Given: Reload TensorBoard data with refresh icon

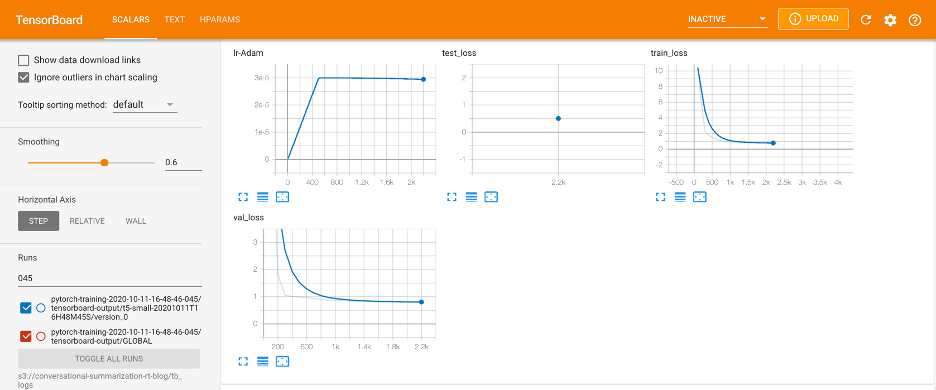Looking at the screenshot, I should click(866, 20).
